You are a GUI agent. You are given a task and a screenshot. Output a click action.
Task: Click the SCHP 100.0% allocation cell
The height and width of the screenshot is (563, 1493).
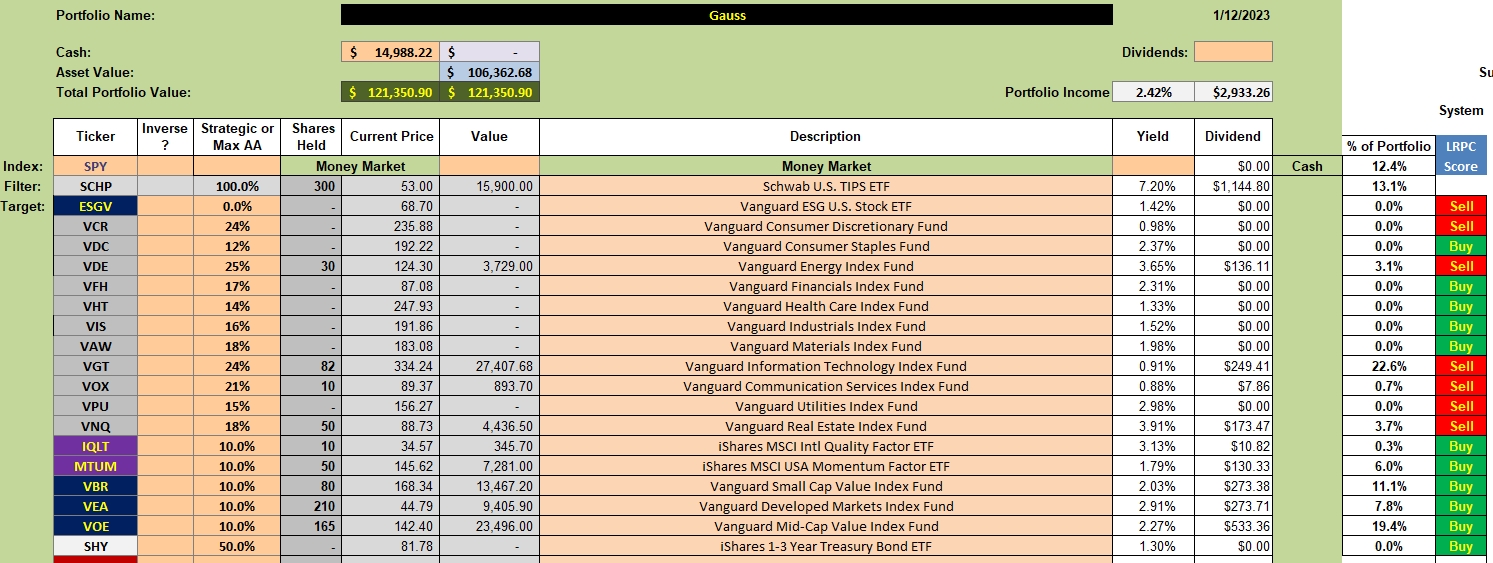(x=237, y=186)
